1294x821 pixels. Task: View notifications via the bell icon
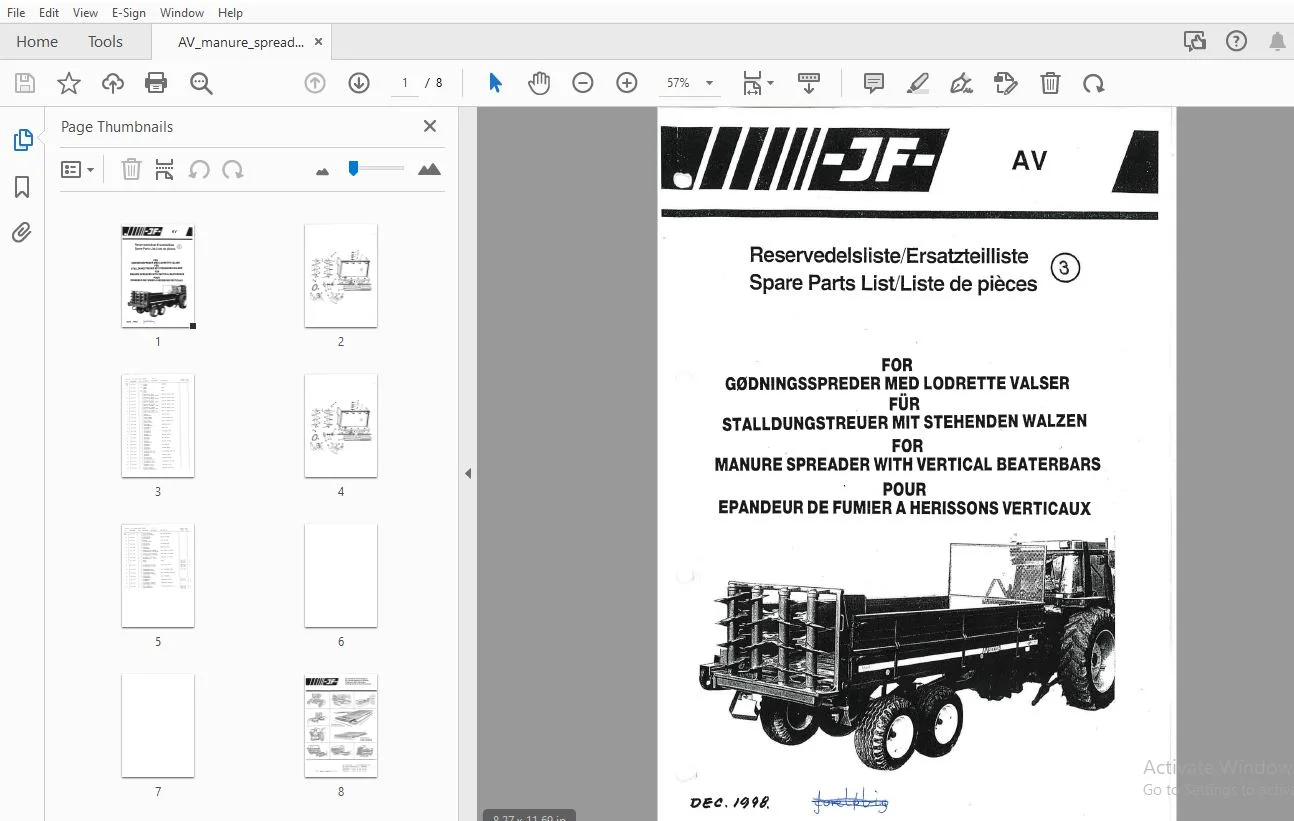coord(1277,41)
